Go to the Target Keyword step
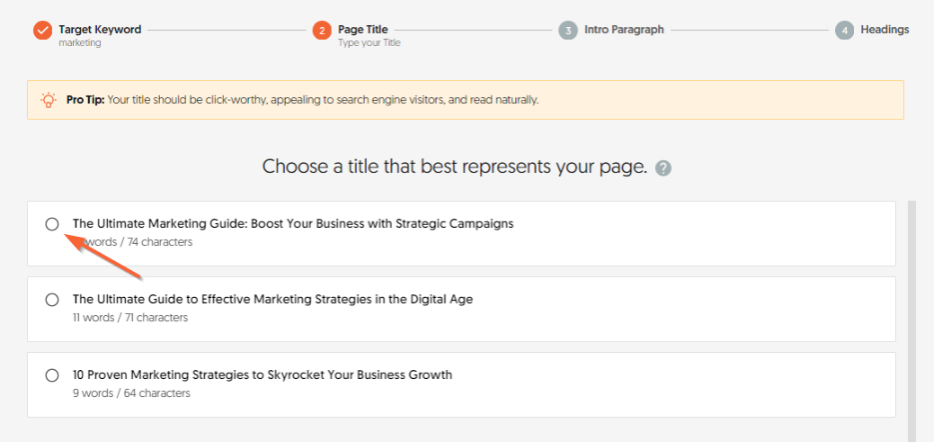936x442 pixels. [100, 29]
